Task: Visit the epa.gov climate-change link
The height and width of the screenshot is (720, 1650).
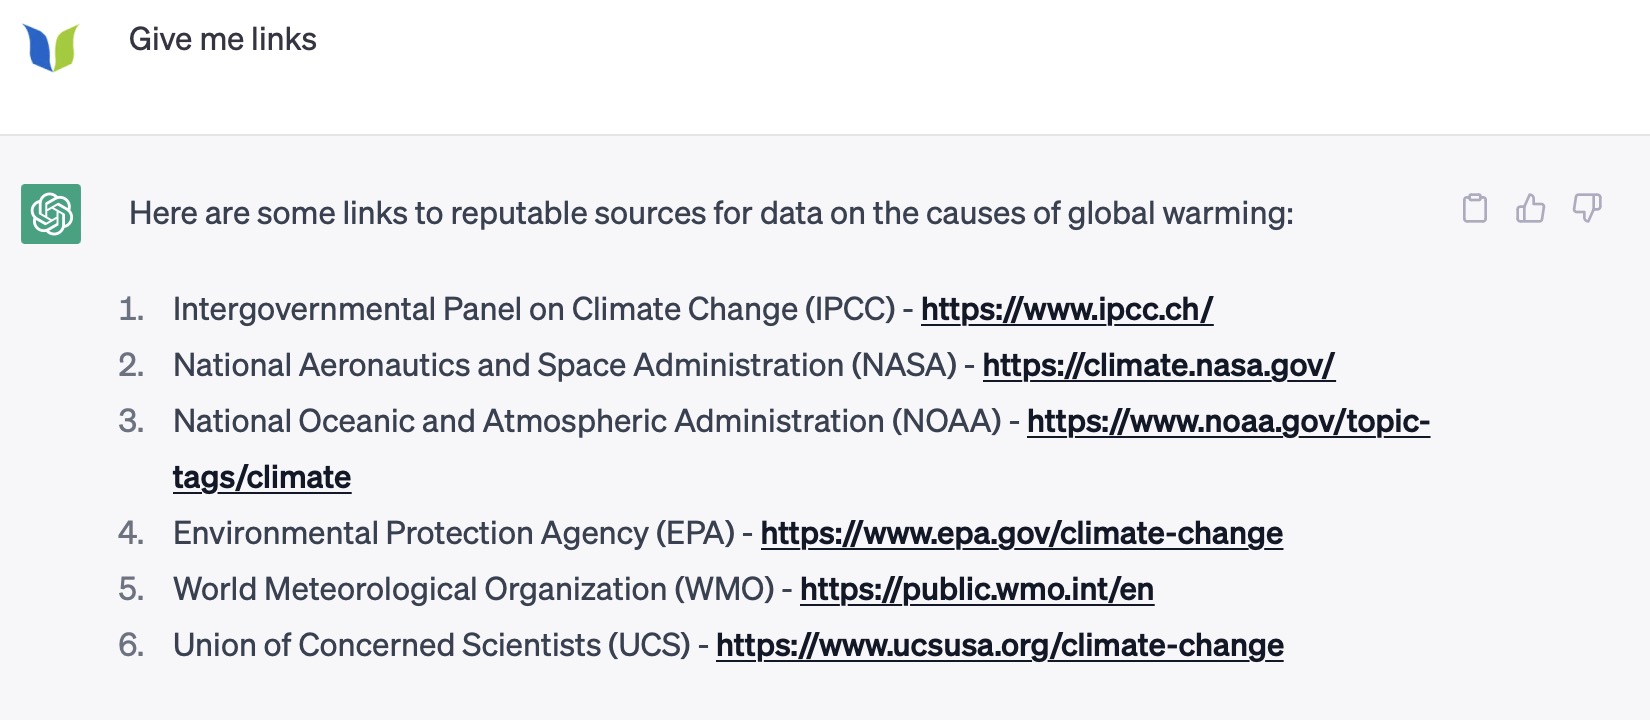Action: [1021, 534]
